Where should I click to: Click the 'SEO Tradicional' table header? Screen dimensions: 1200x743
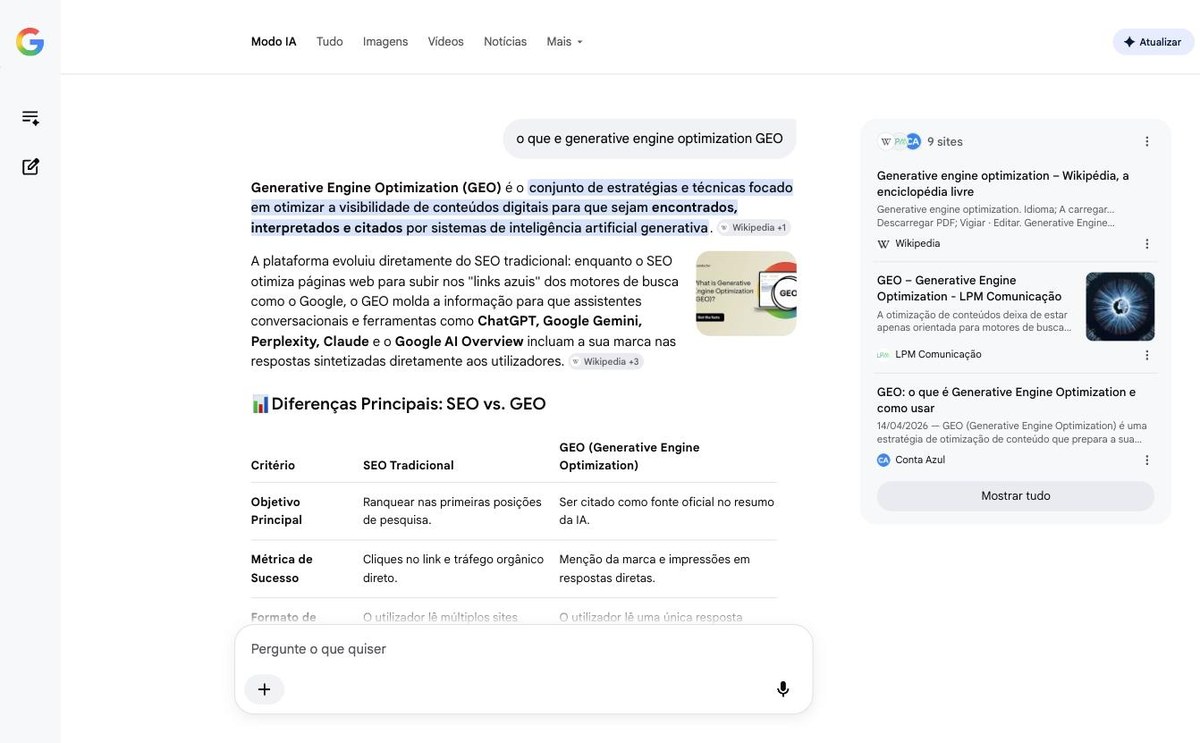tap(408, 465)
